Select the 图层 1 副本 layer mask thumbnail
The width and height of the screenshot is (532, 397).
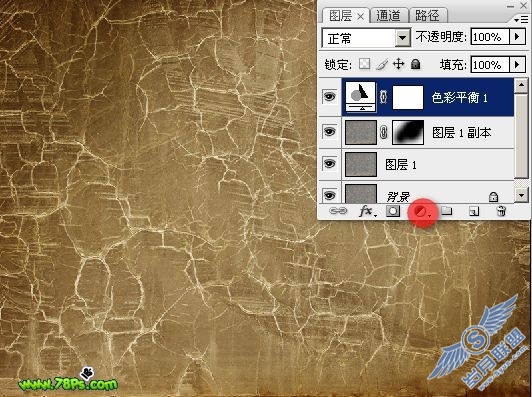point(408,132)
